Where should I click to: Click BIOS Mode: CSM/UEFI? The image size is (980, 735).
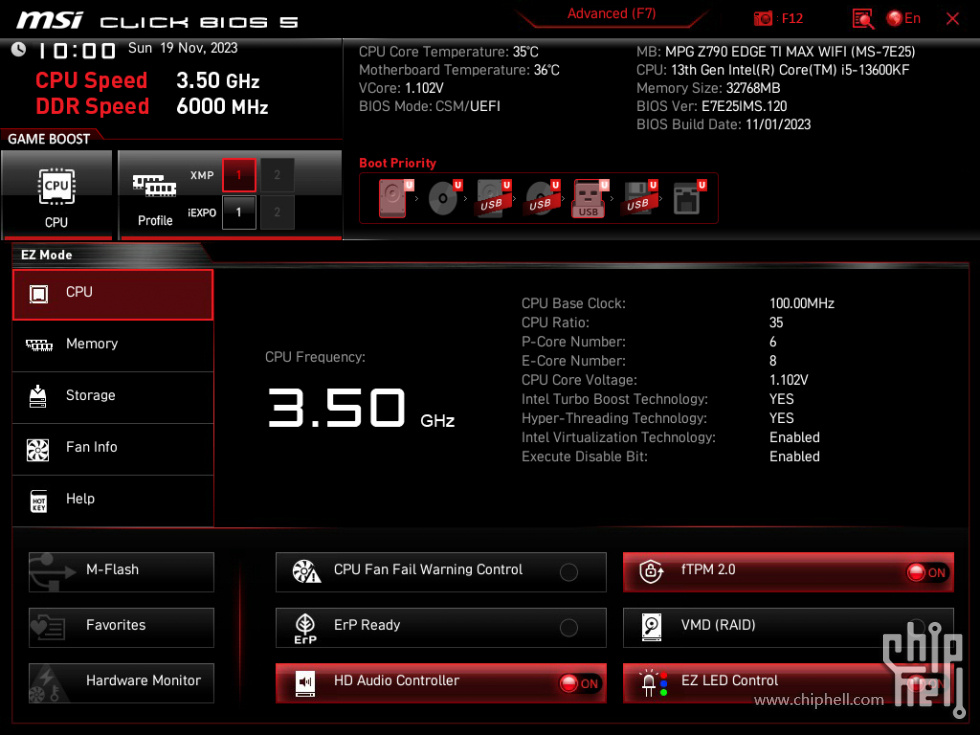(429, 106)
